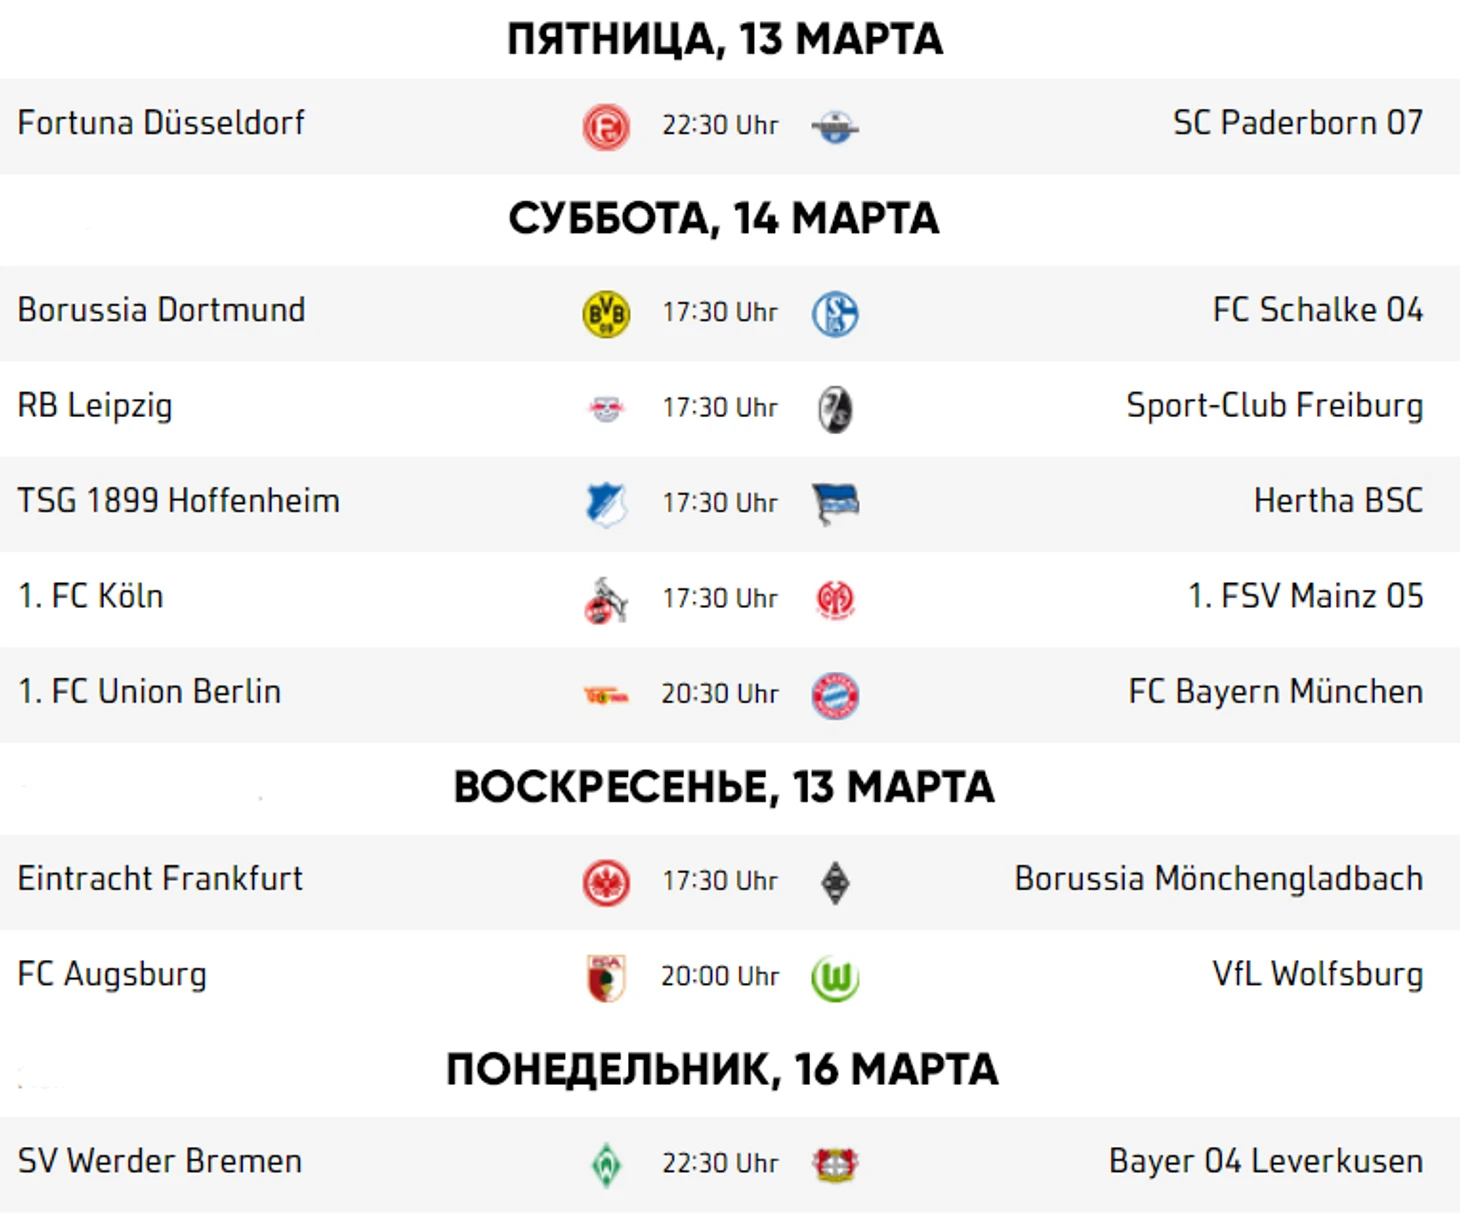Click the FC Augsburg team name
Screen dimensions: 1460x1225
coord(112,974)
